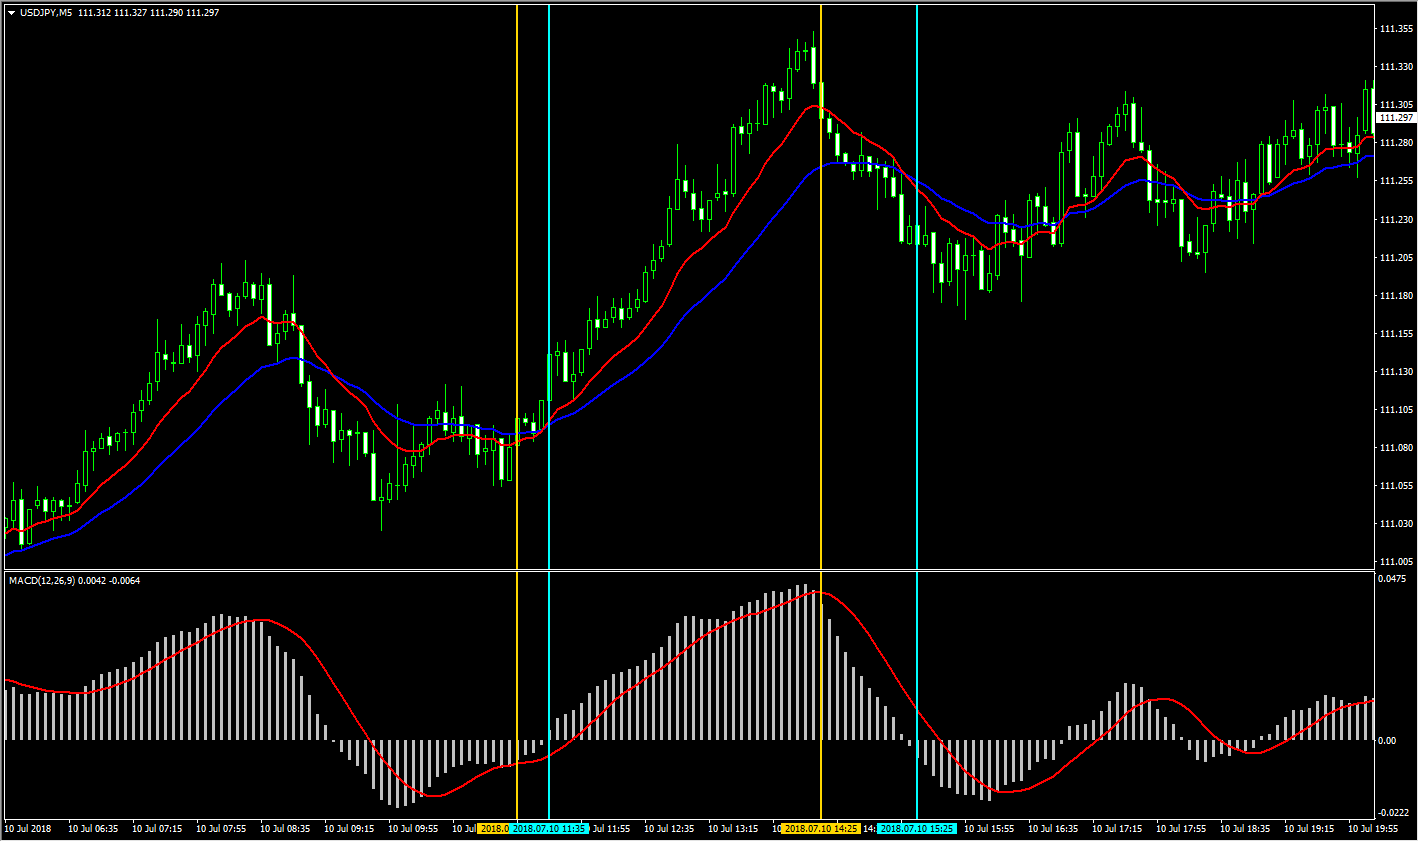Click the cyan 2018.07.10 11:35 time label
The image size is (1419, 842).
(x=549, y=829)
